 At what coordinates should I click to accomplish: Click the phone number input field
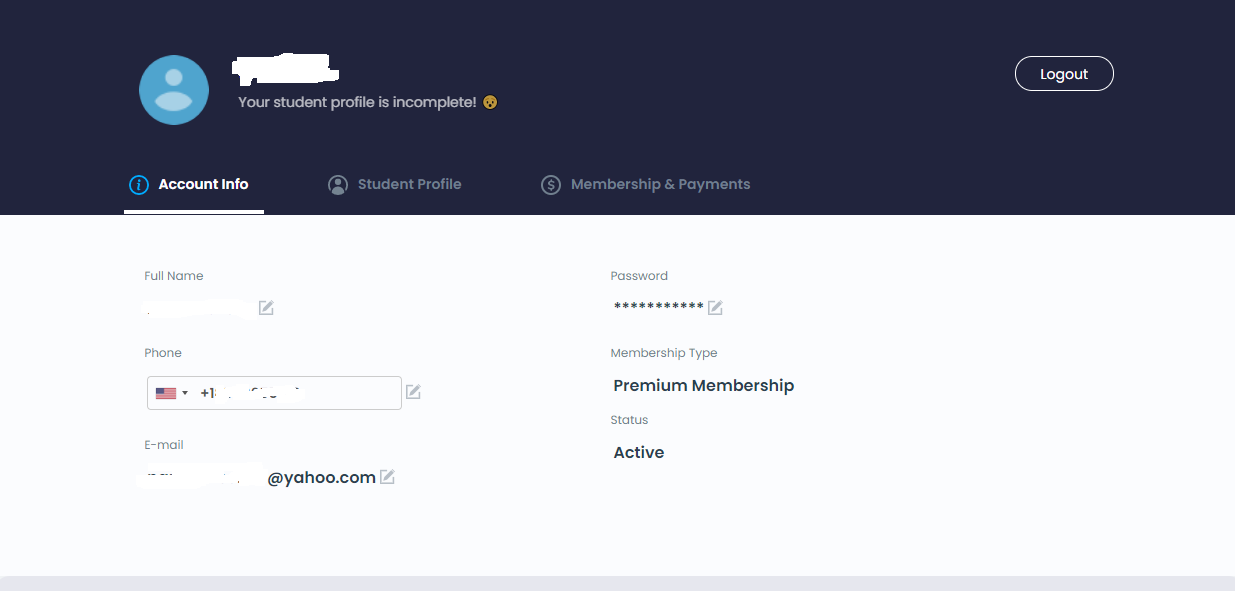(x=274, y=393)
